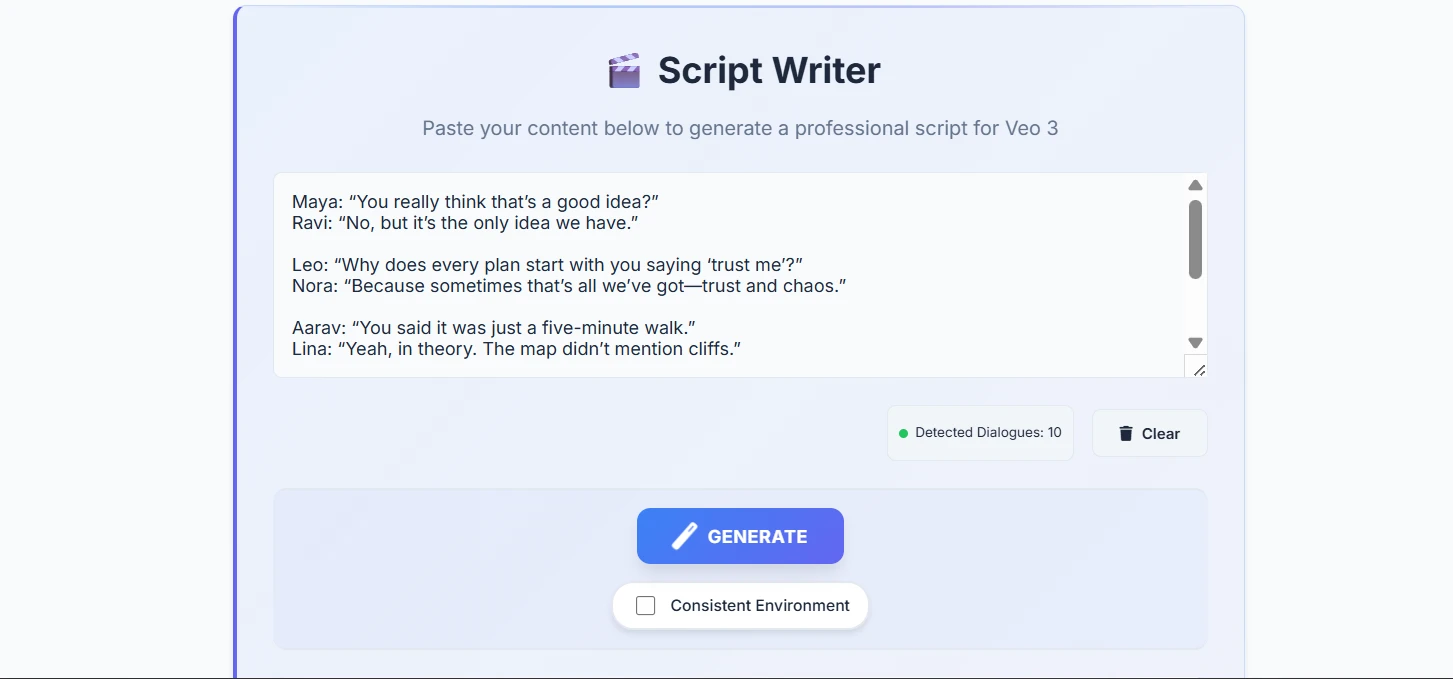1453x679 pixels.
Task: Click Lina's line about cliffs
Action: click(x=516, y=348)
